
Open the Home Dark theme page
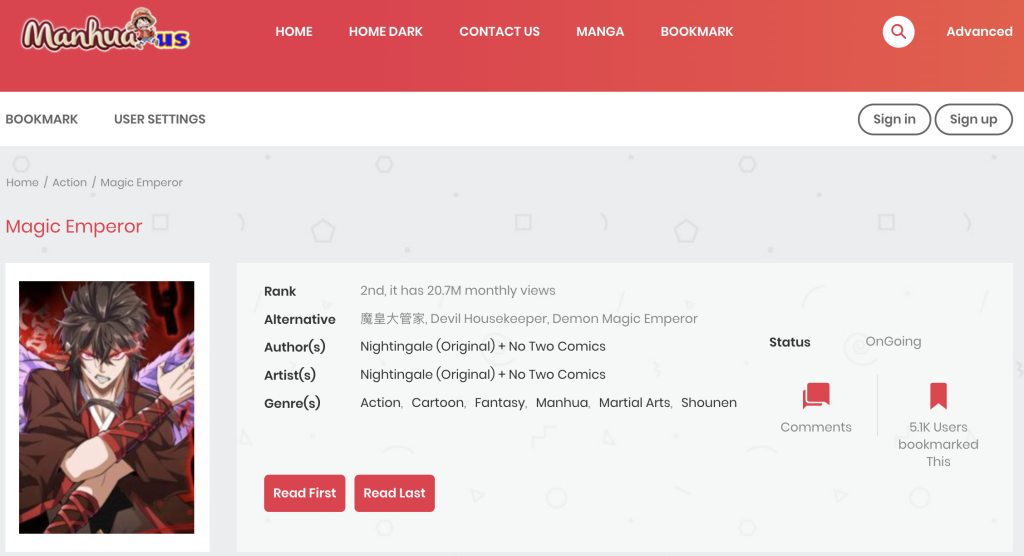pyautogui.click(x=385, y=32)
